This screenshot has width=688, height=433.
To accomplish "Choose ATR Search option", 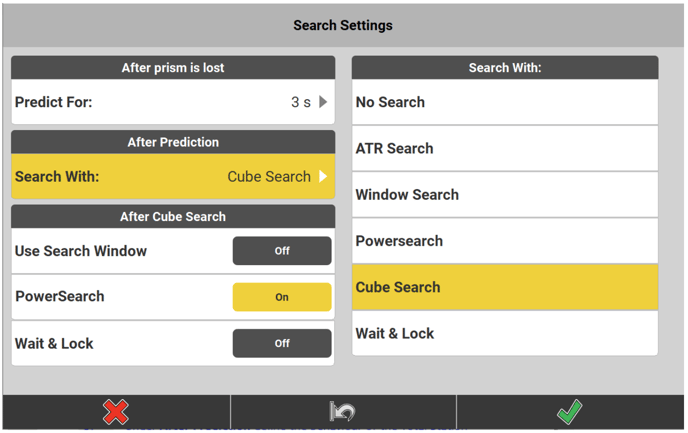I will point(505,148).
